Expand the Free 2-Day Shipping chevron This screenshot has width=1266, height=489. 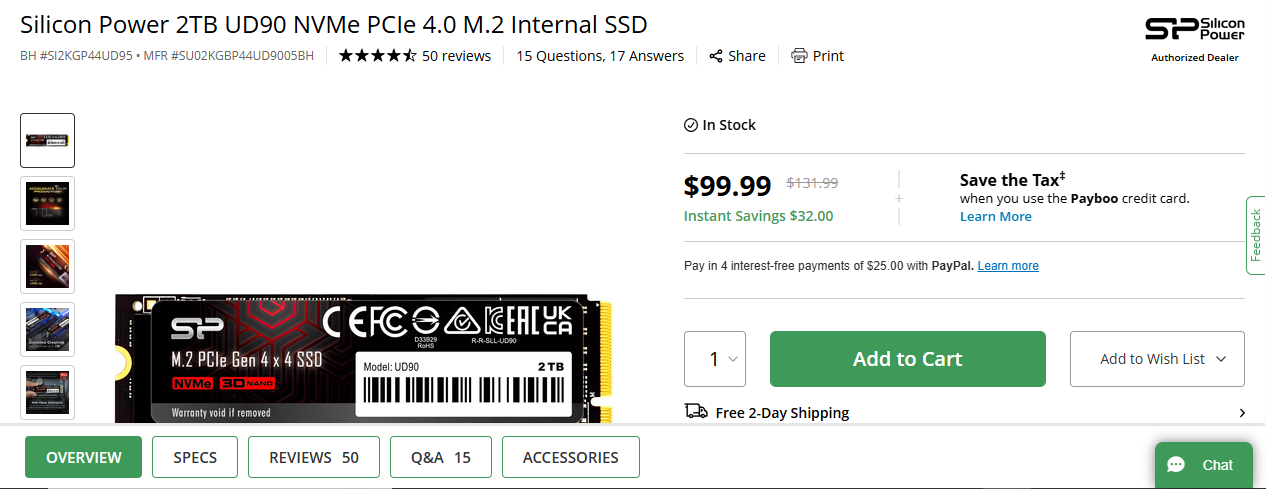point(1242,413)
